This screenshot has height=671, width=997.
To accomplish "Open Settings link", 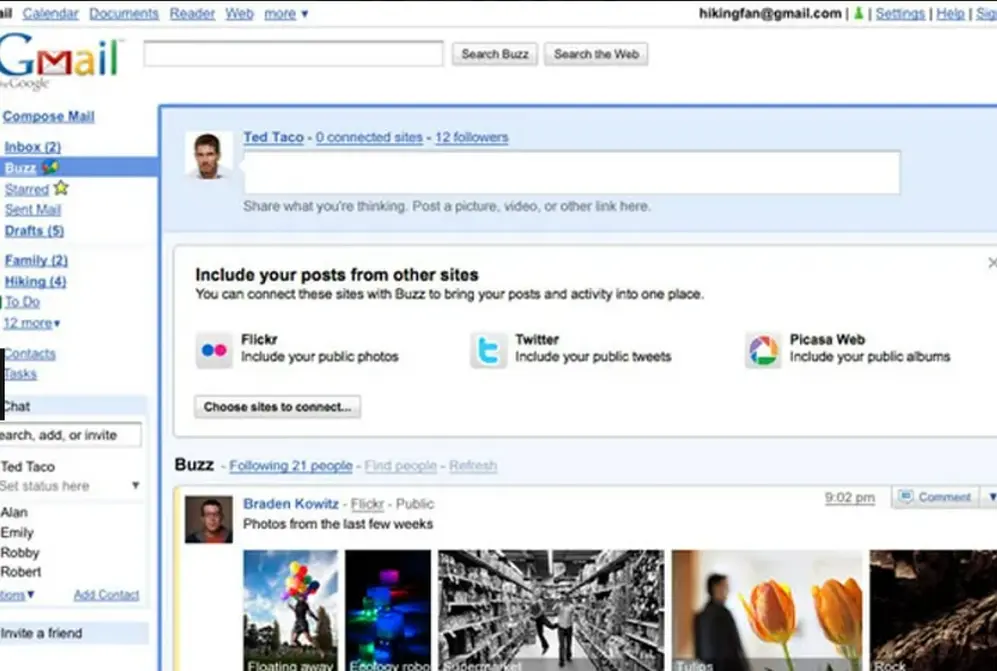I will 900,13.
